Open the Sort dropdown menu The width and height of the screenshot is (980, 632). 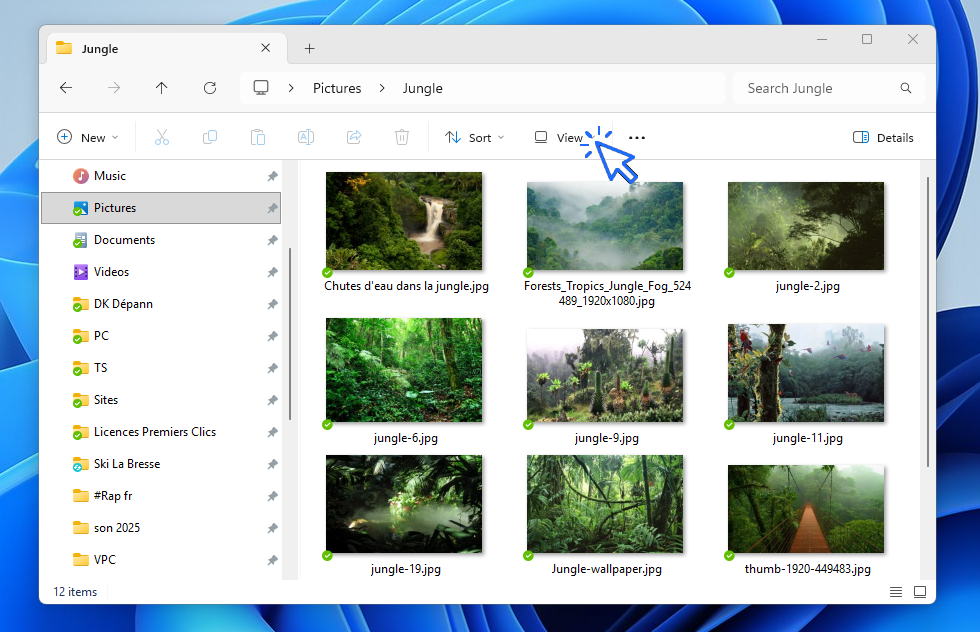click(475, 138)
